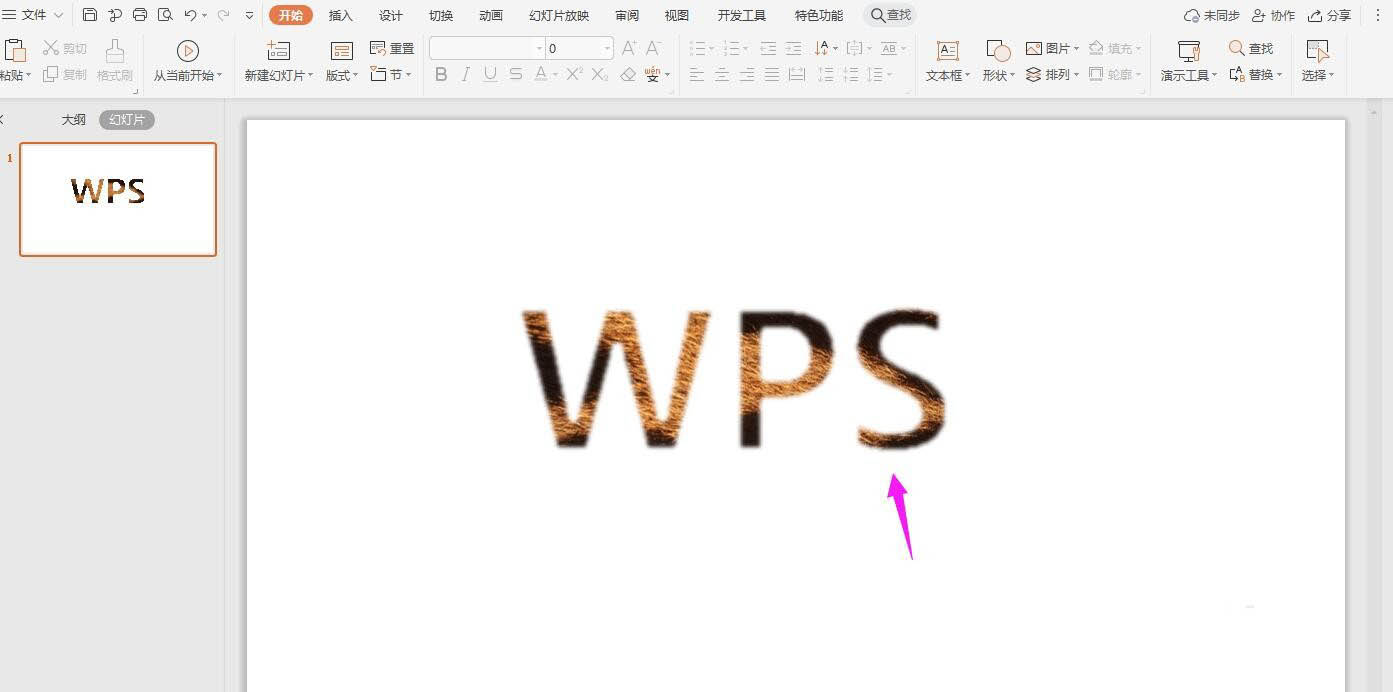Switch to the Insert (插入) tab
Image resolution: width=1393 pixels, height=692 pixels.
(x=341, y=16)
